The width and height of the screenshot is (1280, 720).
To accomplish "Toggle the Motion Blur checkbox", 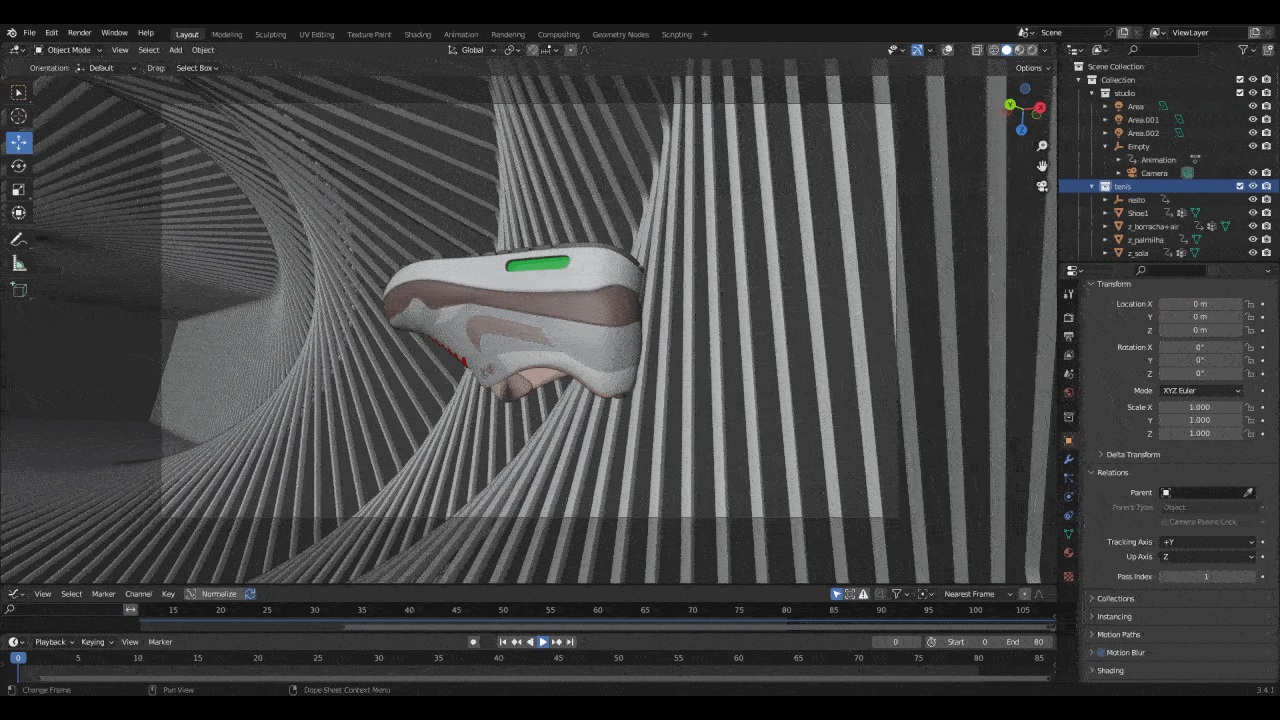I will 1102,653.
